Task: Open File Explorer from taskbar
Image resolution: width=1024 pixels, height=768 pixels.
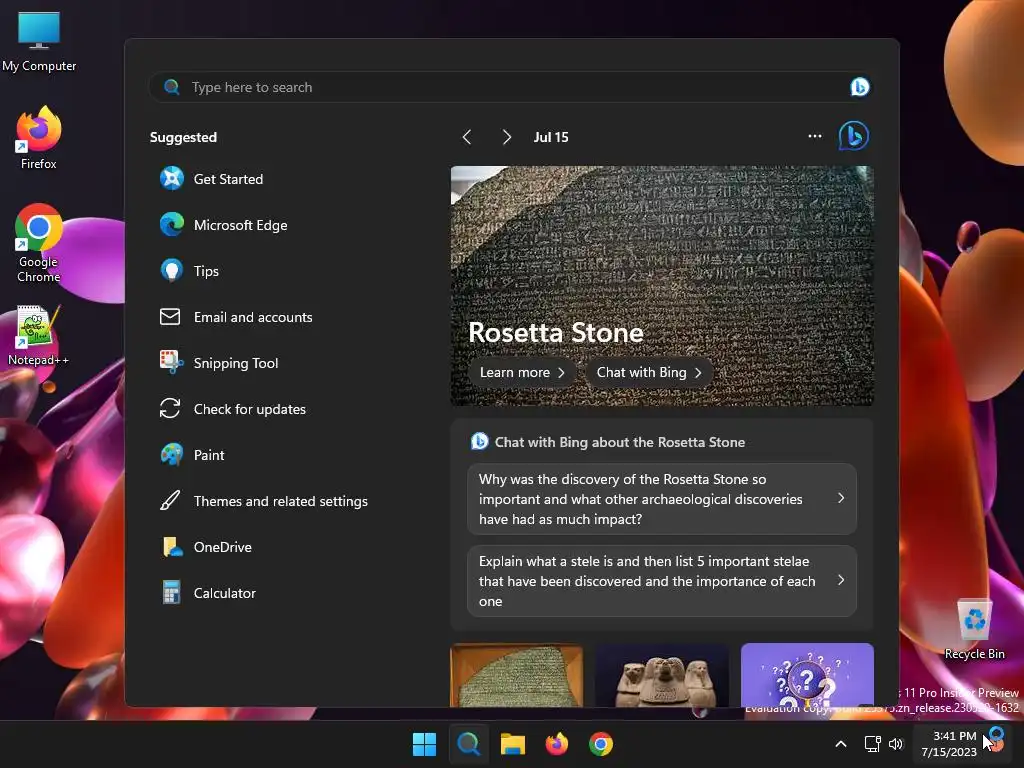Action: tap(513, 744)
